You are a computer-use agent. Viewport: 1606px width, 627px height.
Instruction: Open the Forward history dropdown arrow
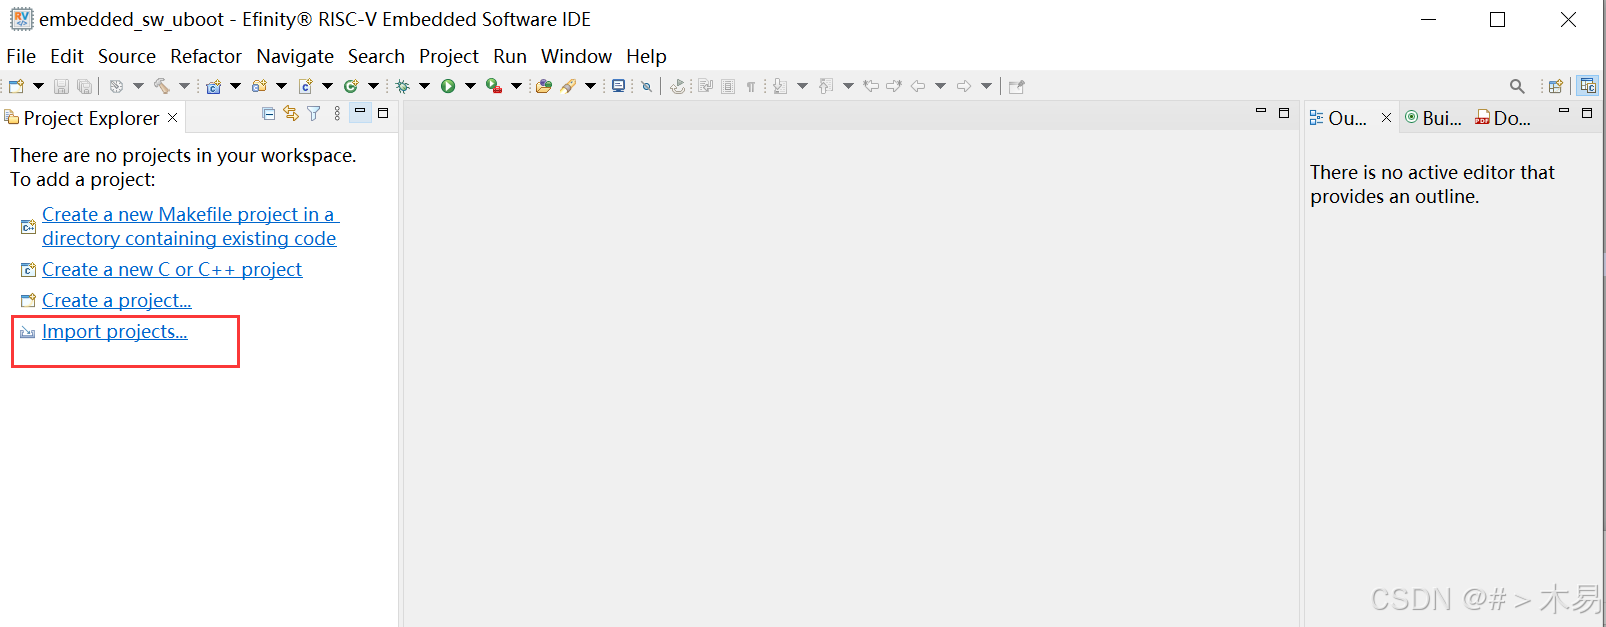point(986,86)
